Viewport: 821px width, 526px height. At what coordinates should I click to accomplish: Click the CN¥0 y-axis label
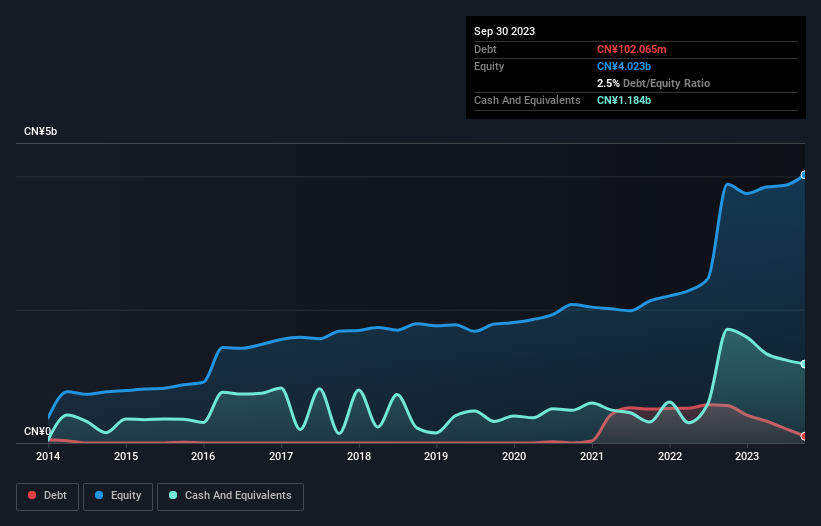point(37,431)
